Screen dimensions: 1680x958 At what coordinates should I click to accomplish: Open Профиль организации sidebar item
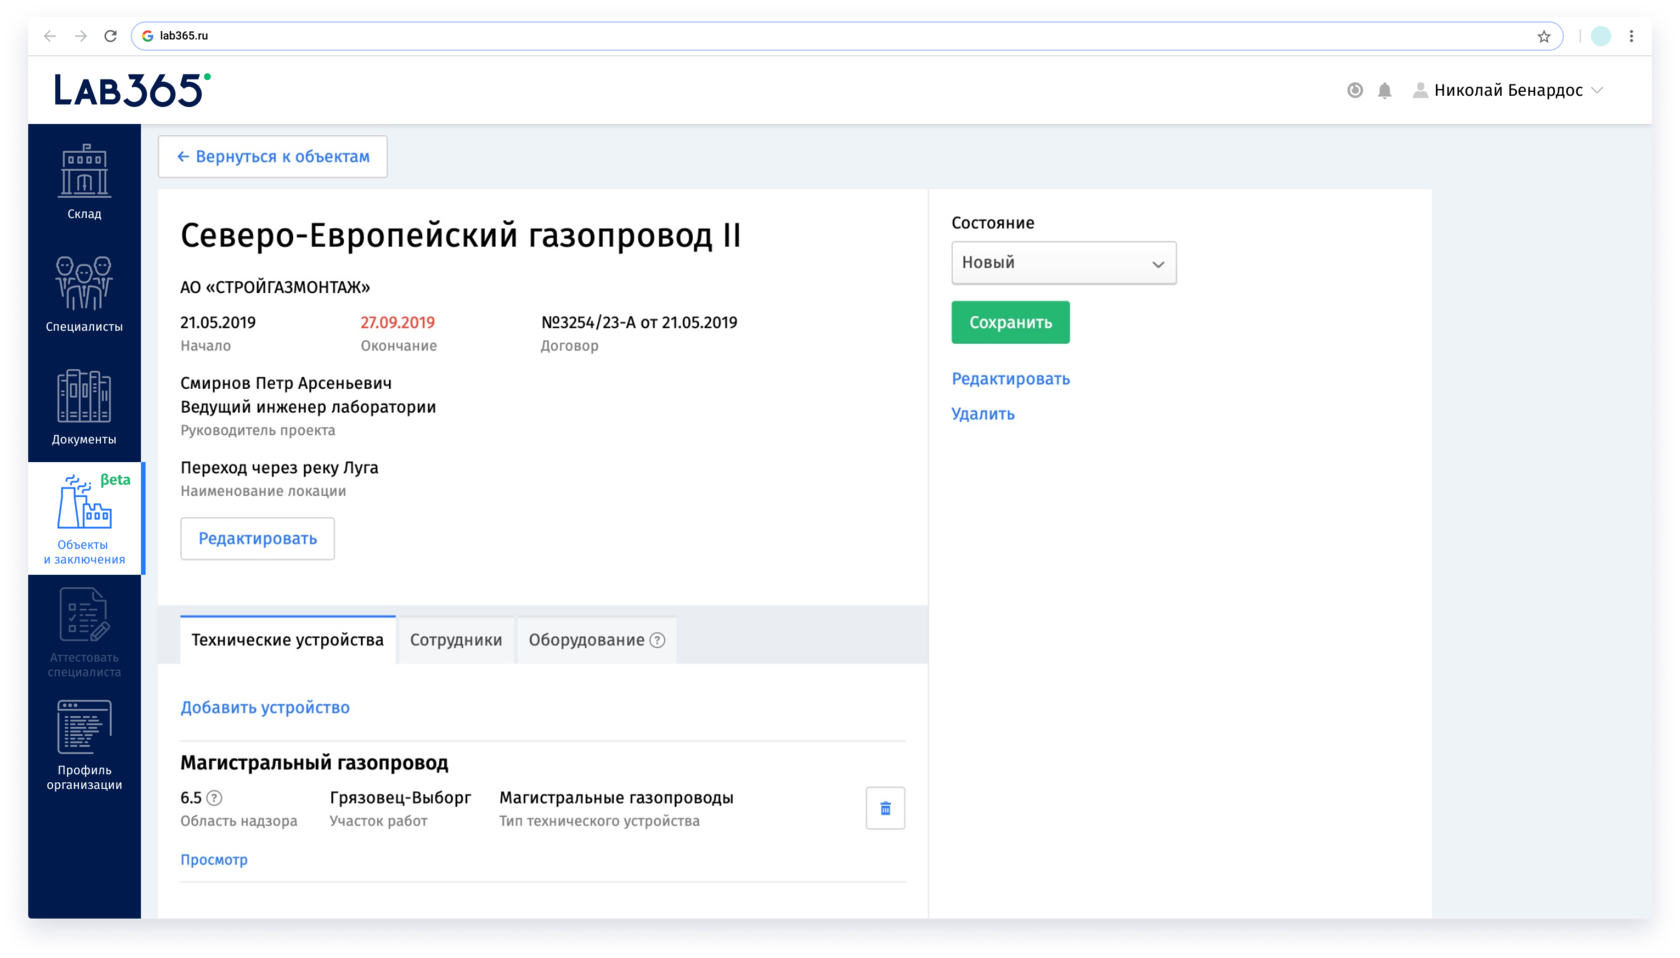pyautogui.click(x=84, y=744)
